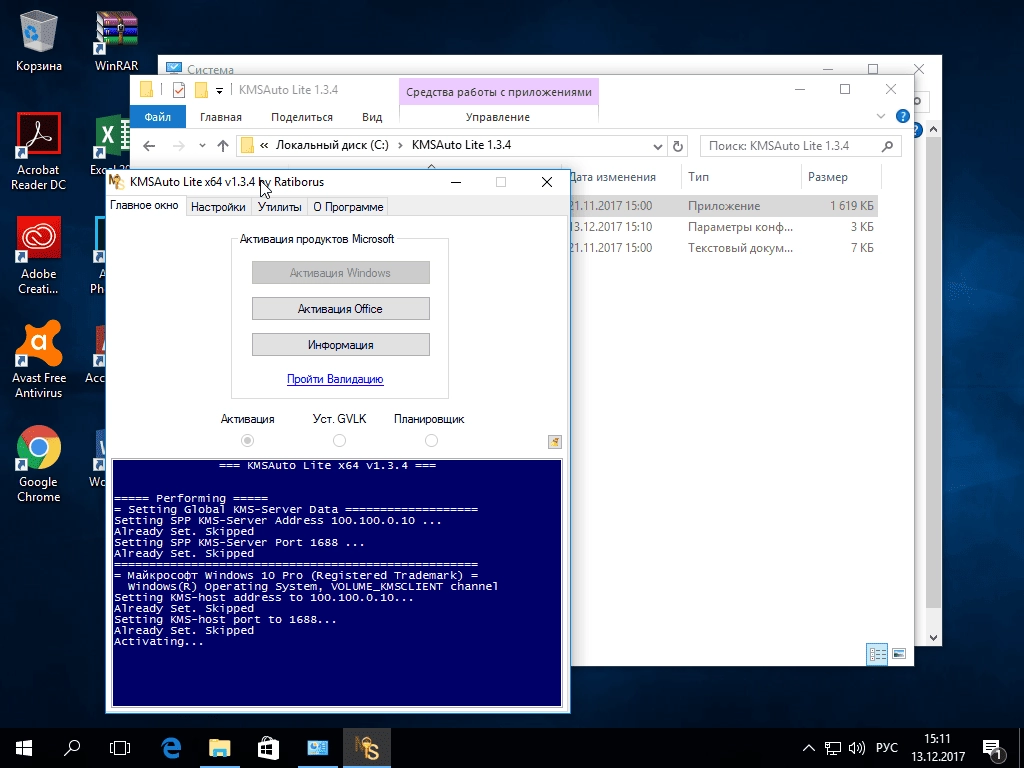Screen dimensions: 1024x768
Task: Open Task View on the taskbar
Action: click(120, 748)
